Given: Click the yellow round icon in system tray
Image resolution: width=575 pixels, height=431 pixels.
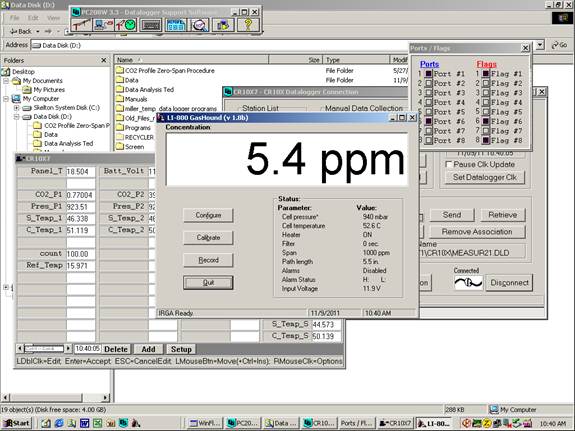Looking at the screenshot, I should (487, 423).
